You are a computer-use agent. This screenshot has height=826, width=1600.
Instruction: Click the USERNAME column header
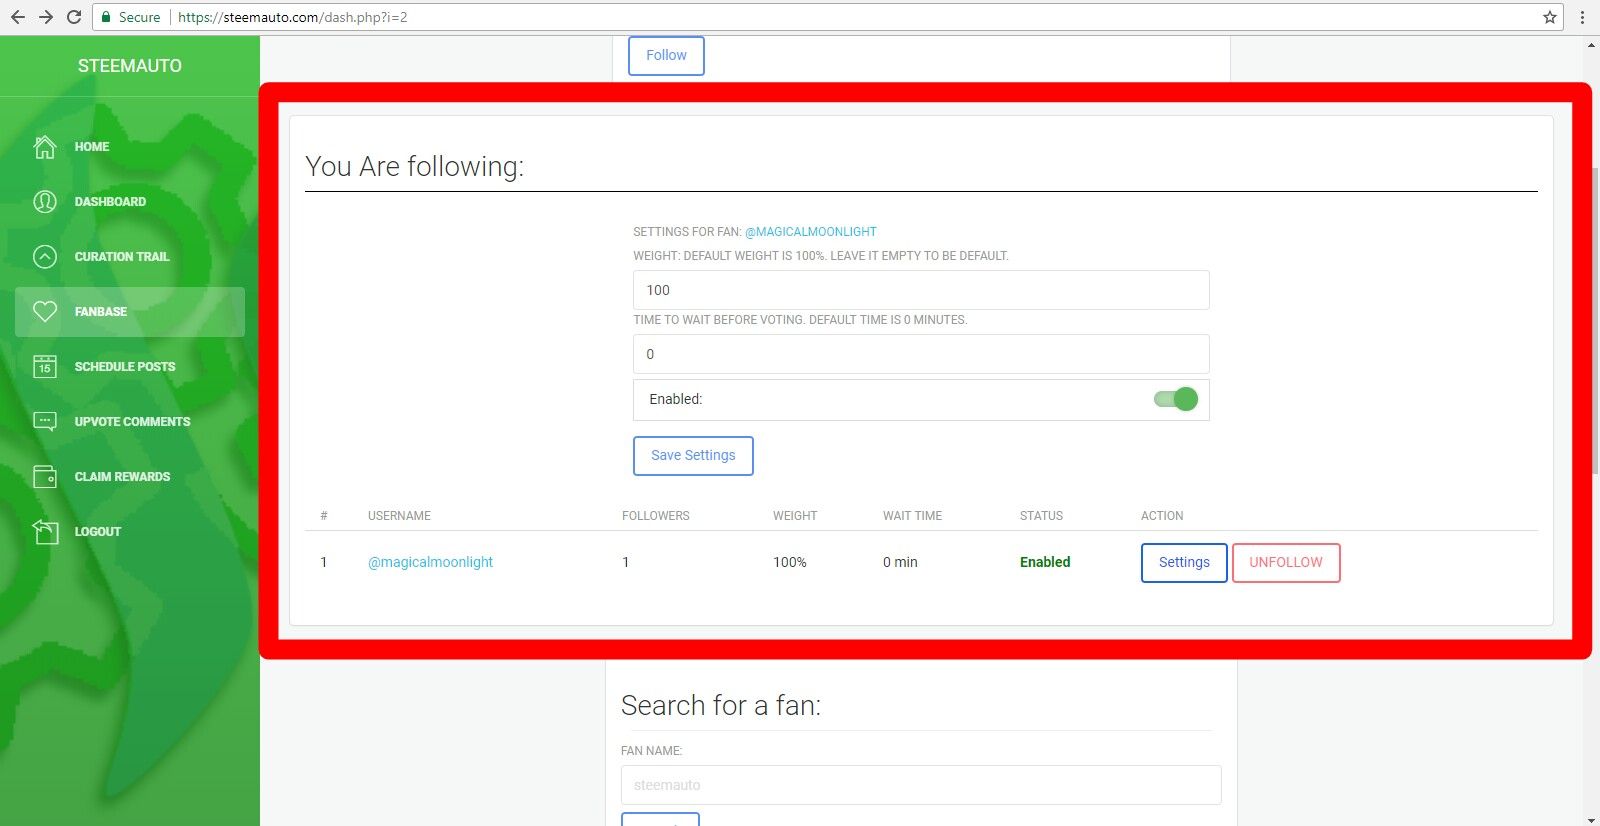coord(399,516)
